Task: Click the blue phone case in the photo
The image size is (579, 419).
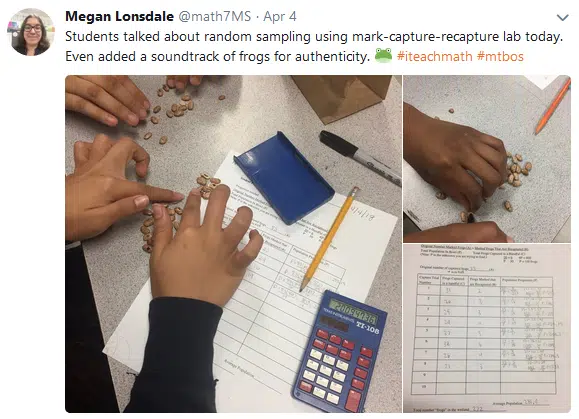Action: pos(284,178)
